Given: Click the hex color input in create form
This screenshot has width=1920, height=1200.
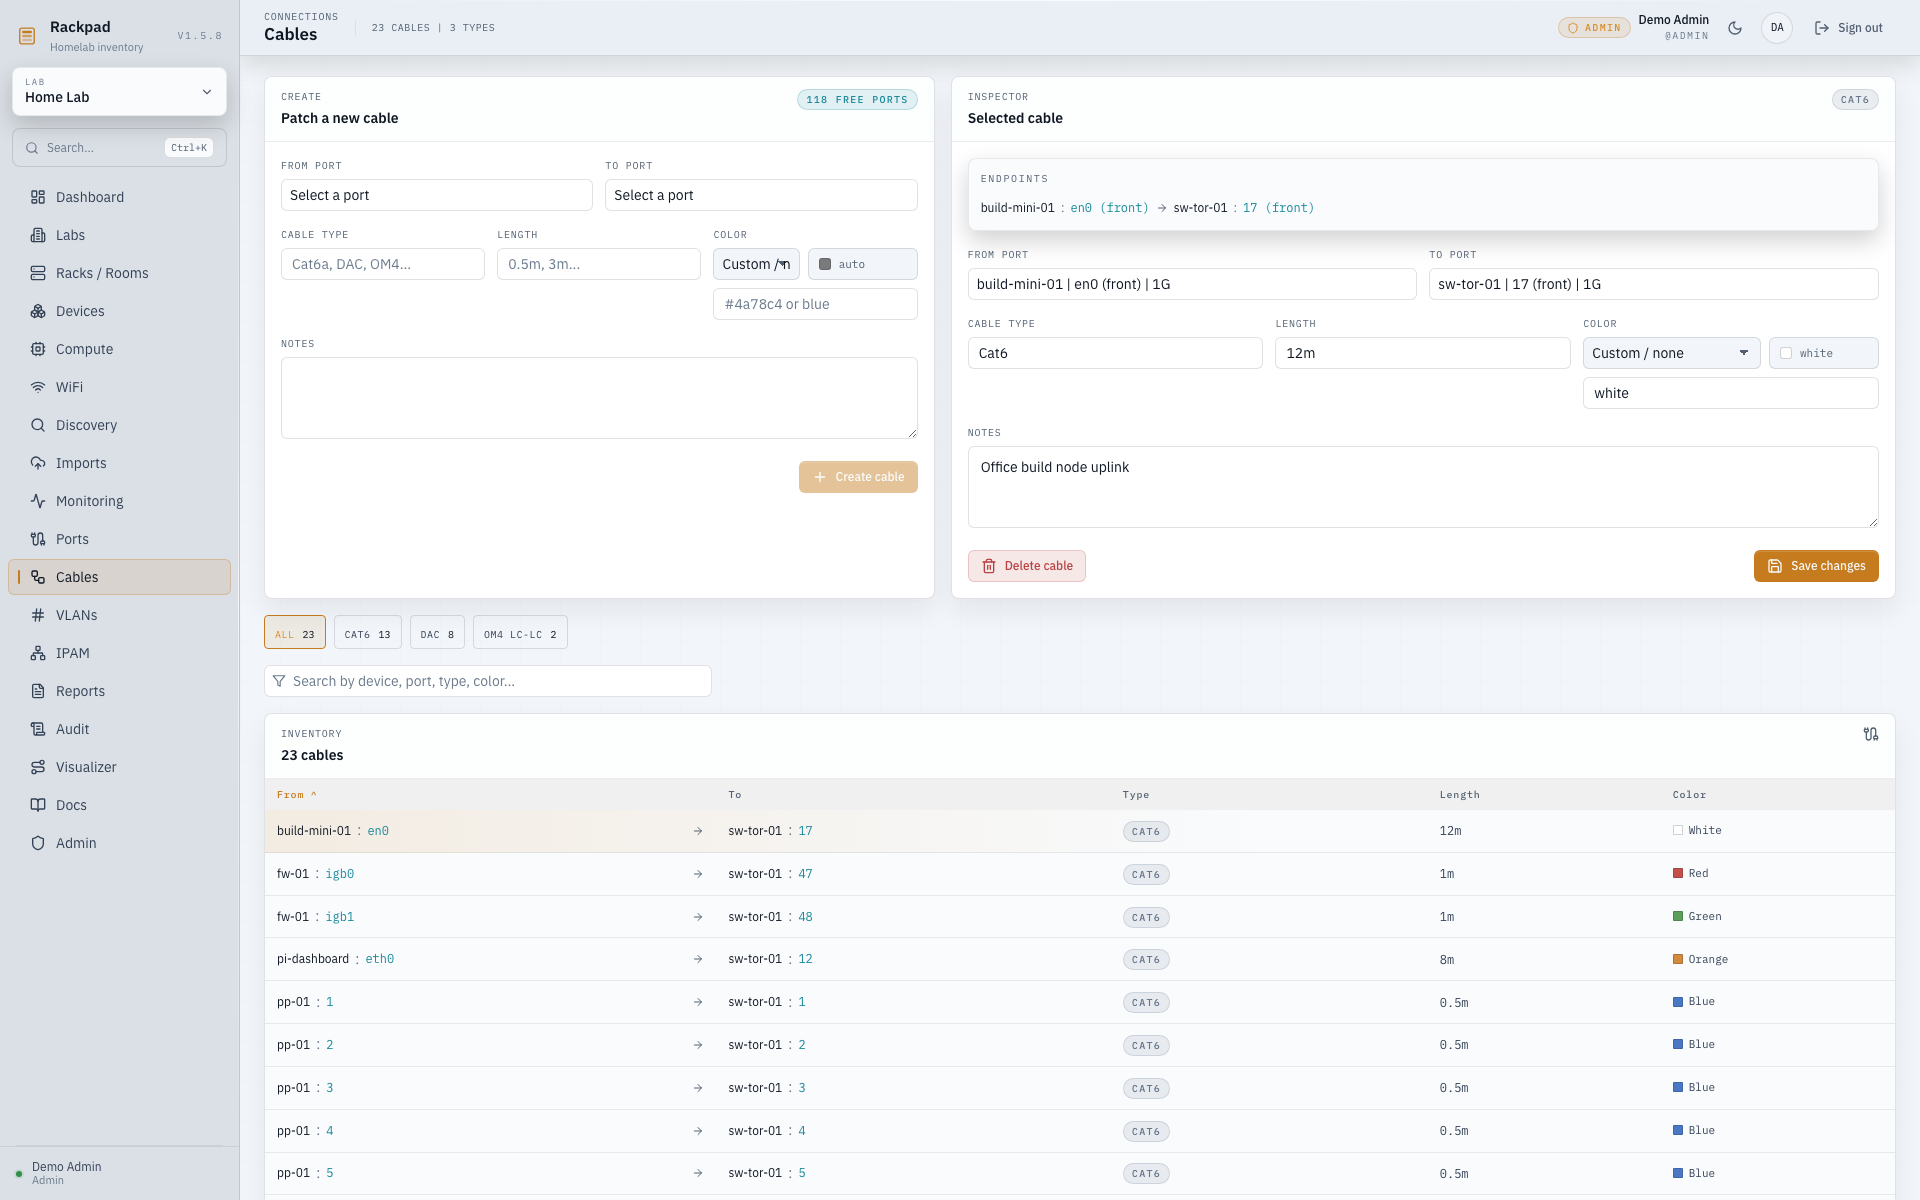Looking at the screenshot, I should [x=815, y=304].
